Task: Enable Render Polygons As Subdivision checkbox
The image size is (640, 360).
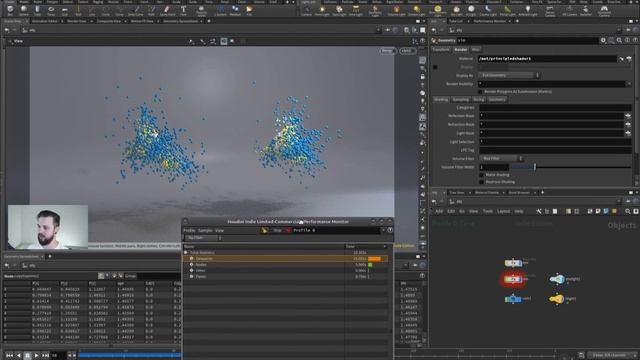Action: (480, 92)
